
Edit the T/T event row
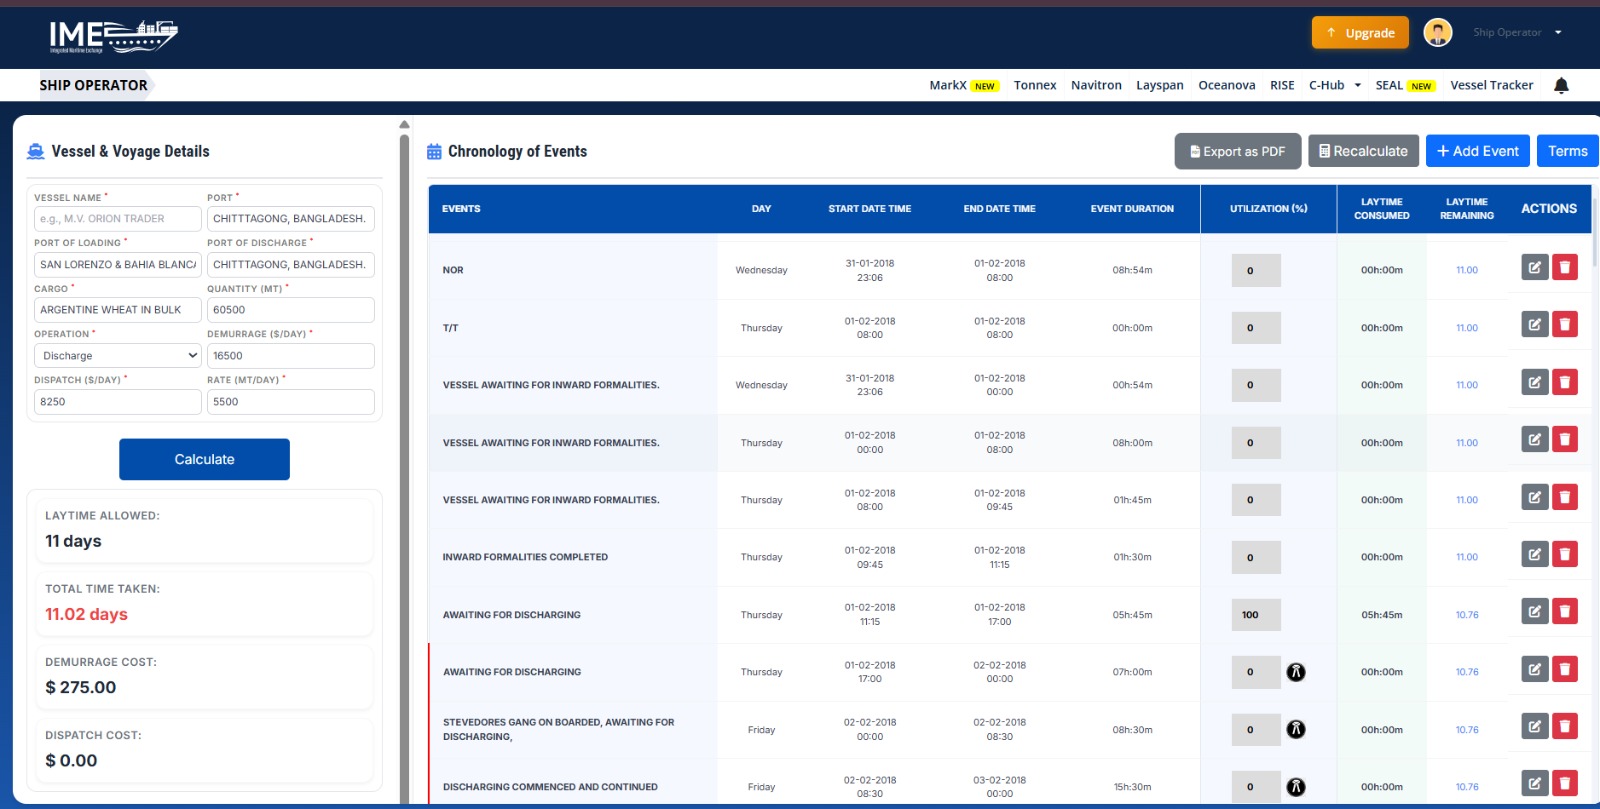click(x=1534, y=324)
